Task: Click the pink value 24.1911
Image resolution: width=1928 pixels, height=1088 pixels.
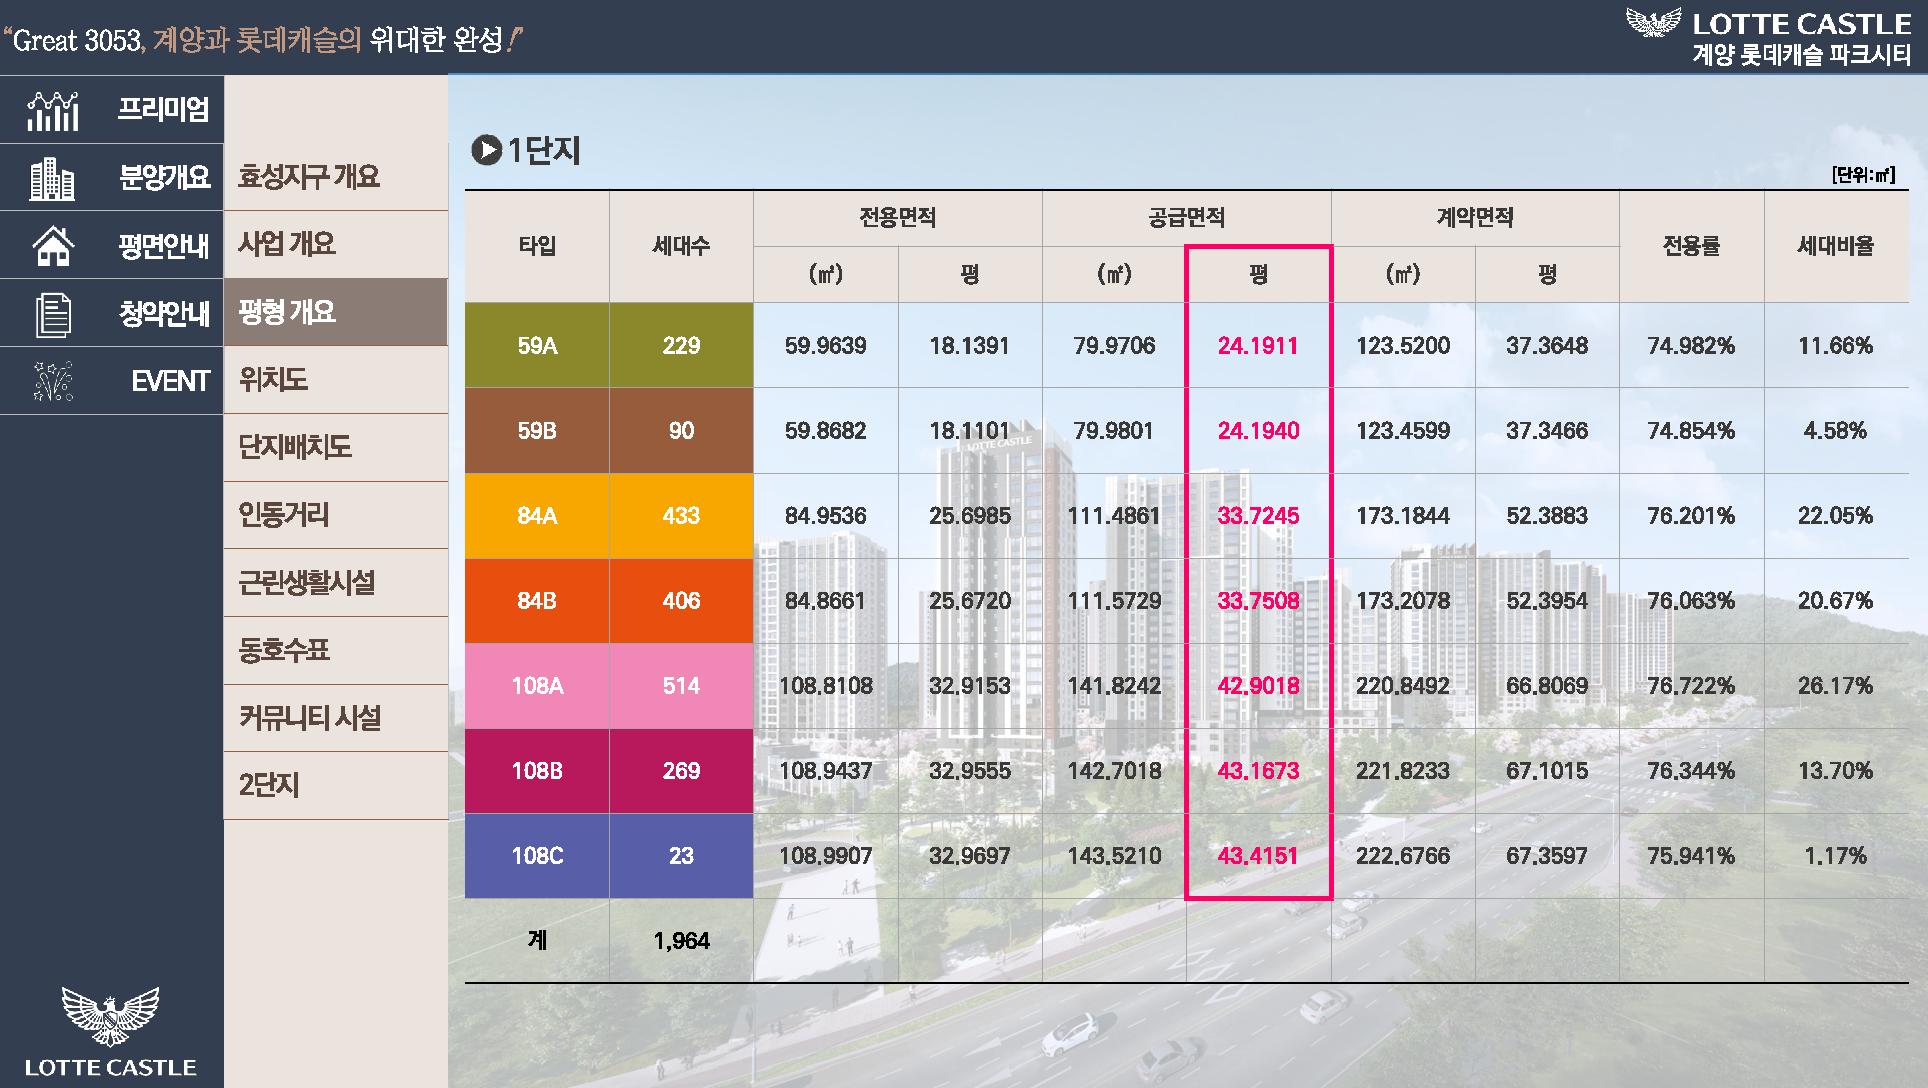Action: (x=1258, y=346)
